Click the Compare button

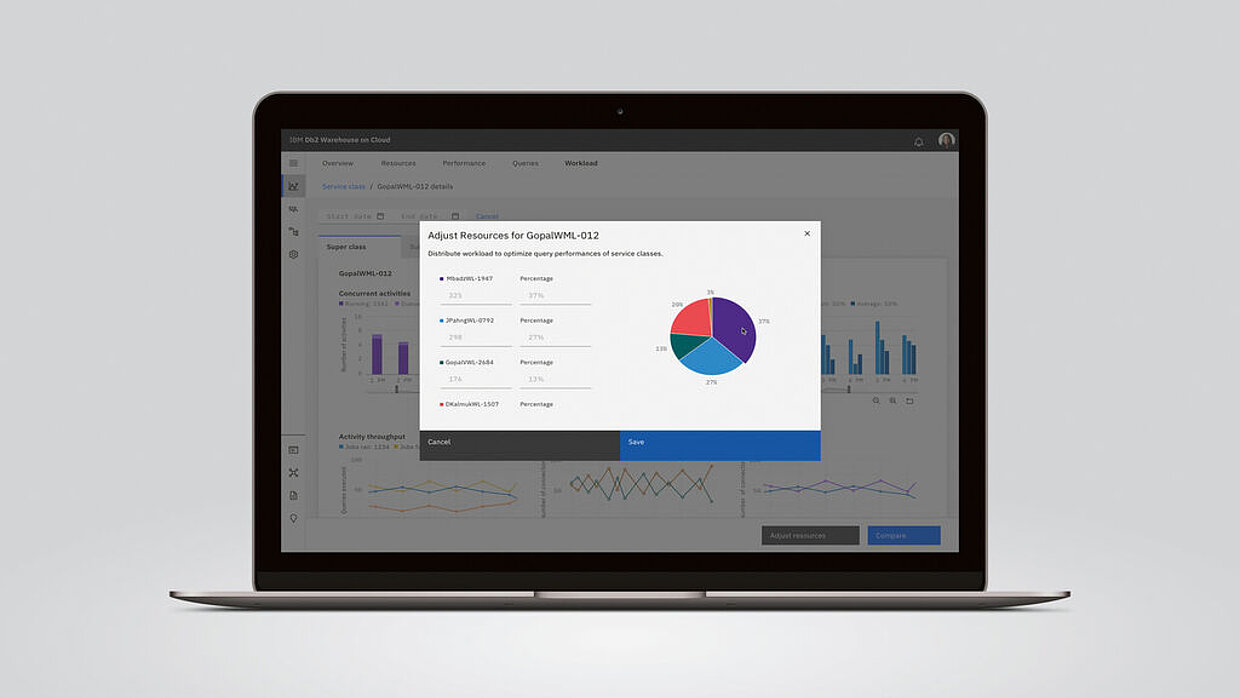[903, 535]
